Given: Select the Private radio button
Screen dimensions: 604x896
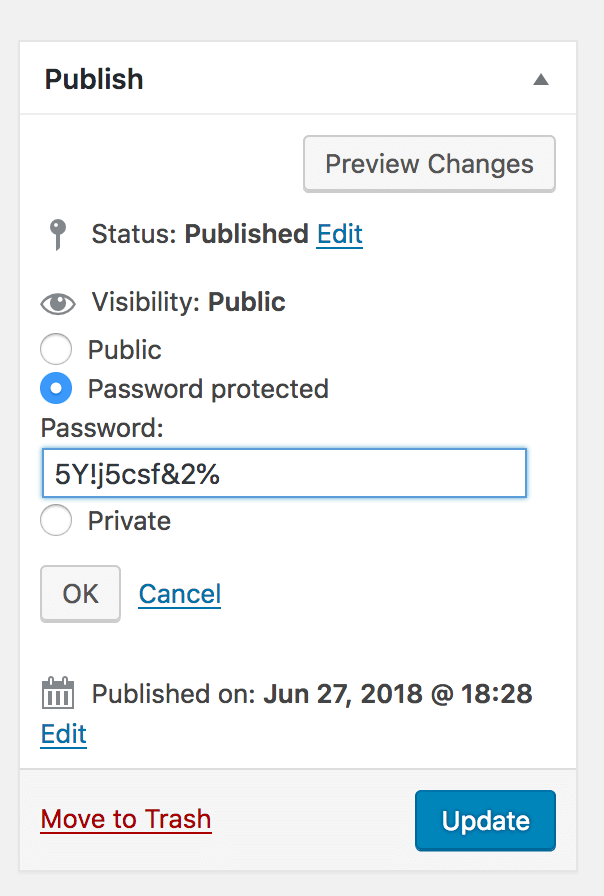Looking at the screenshot, I should click(56, 520).
